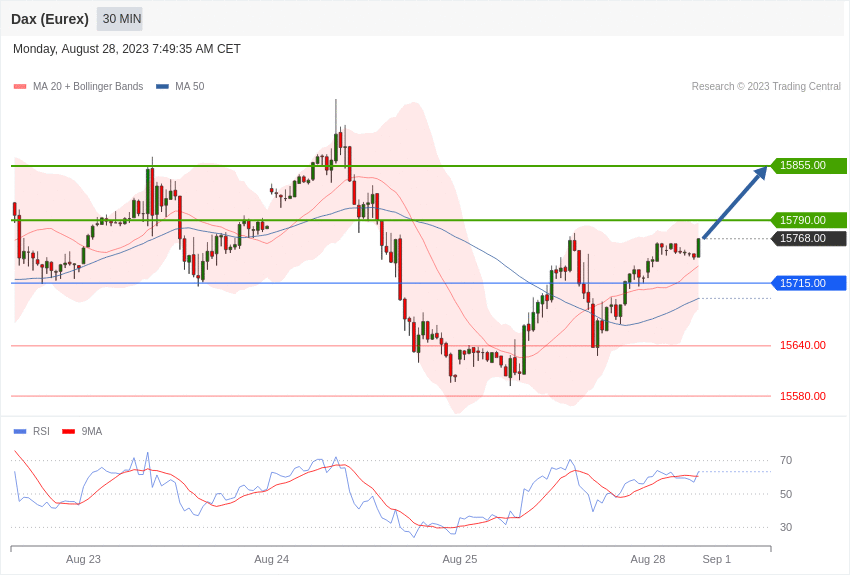Click the 15715.00 blue pivot tag
The image size is (850, 576).
(x=808, y=283)
